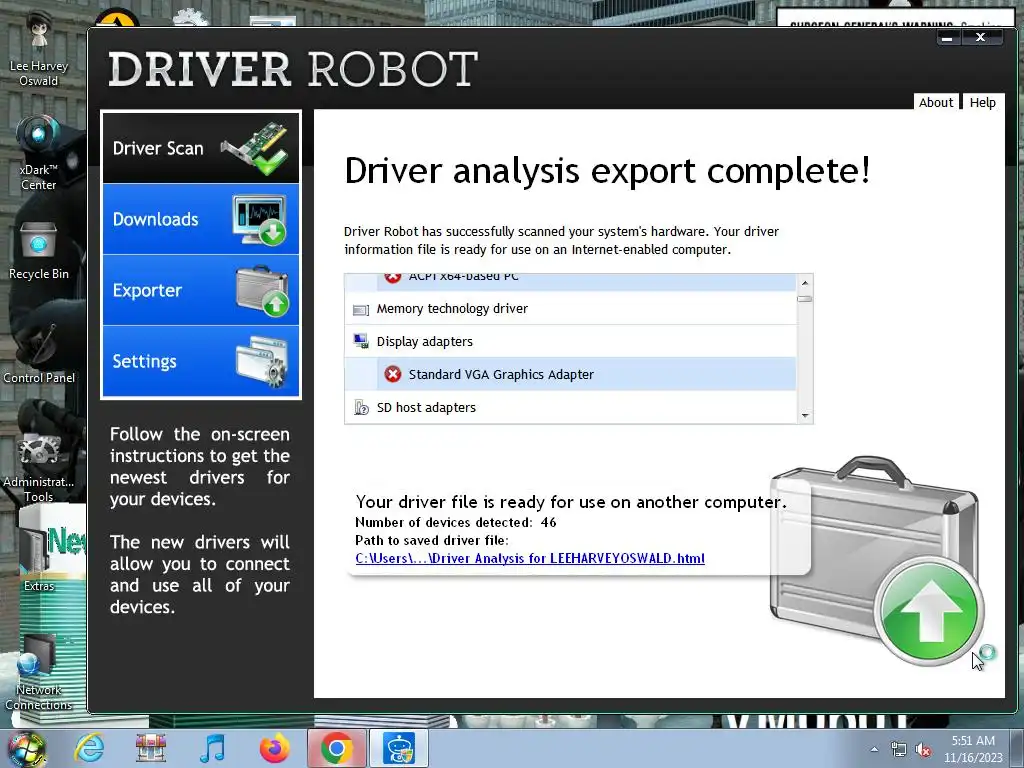Click the device list scroll up arrow
This screenshot has height=768, width=1024.
click(x=805, y=283)
